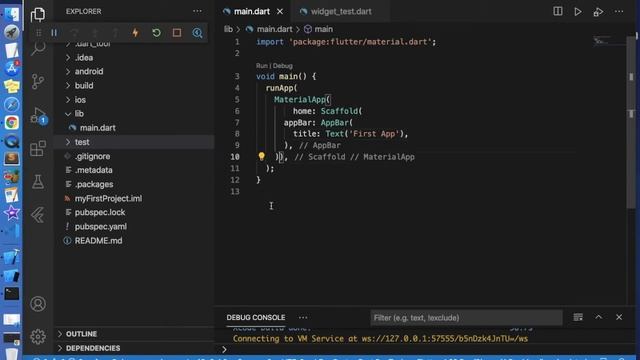The height and width of the screenshot is (360, 640).
Task: Clear the debug console output
Action: 578,317
